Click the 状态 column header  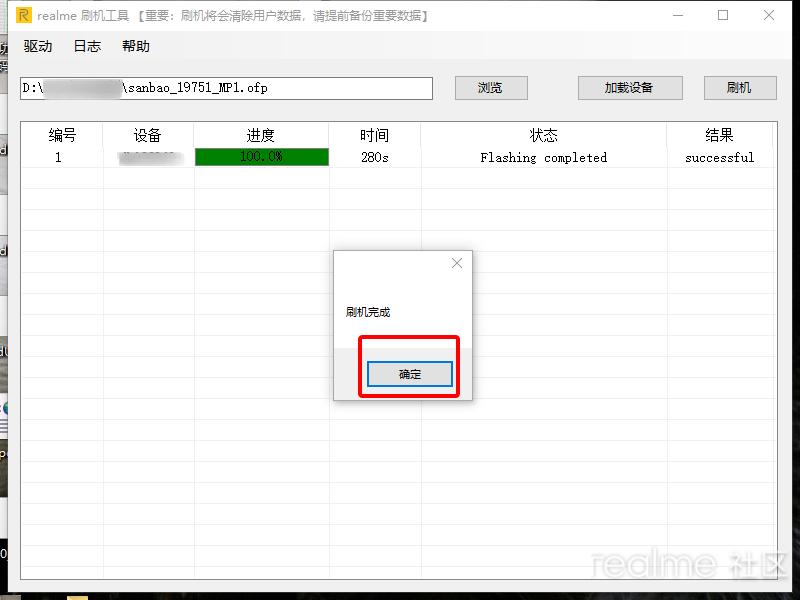544,135
